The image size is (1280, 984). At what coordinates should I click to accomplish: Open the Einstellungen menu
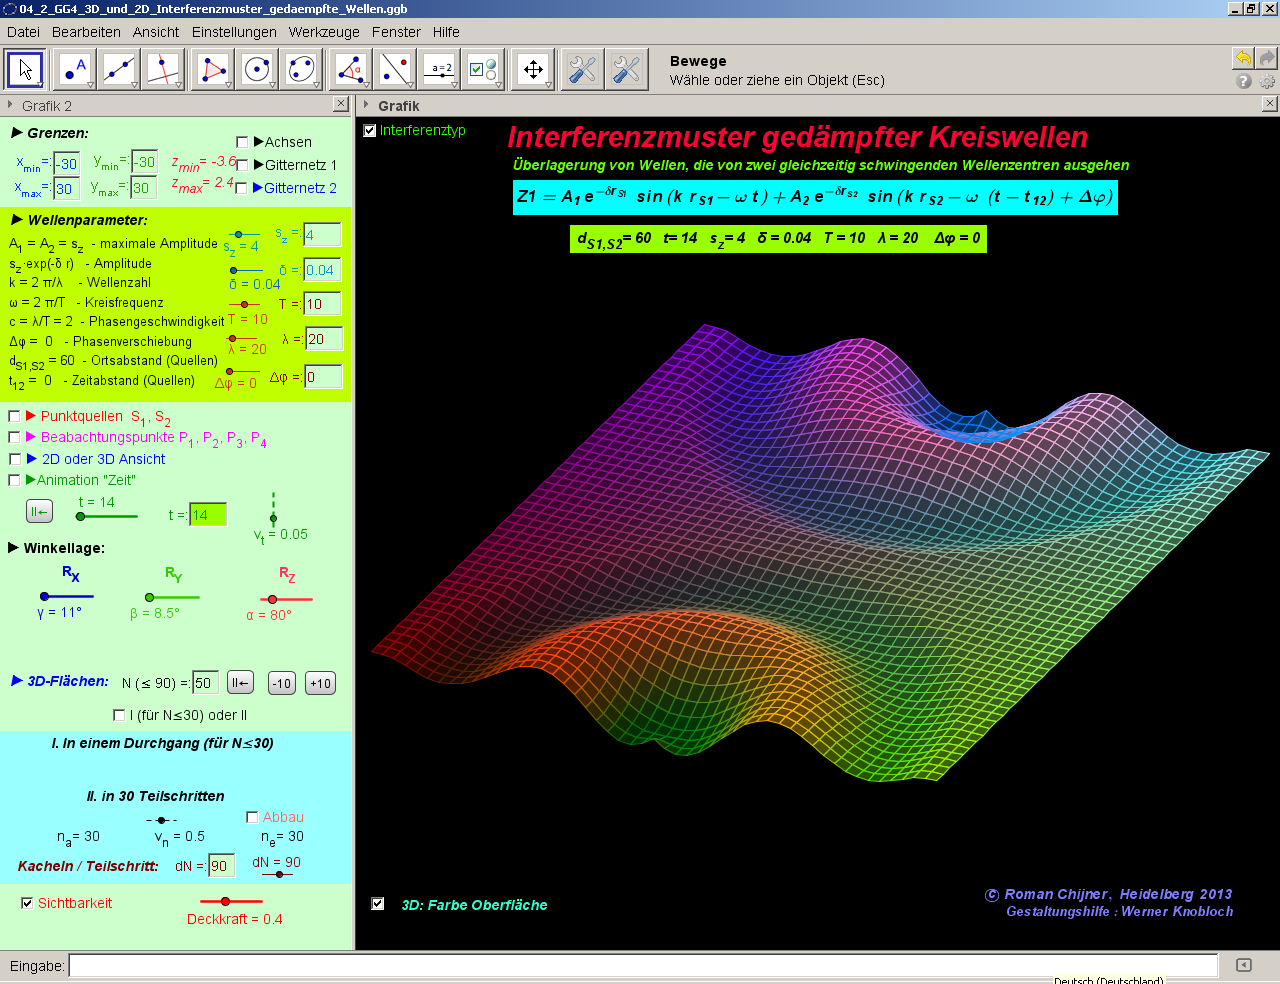[233, 32]
